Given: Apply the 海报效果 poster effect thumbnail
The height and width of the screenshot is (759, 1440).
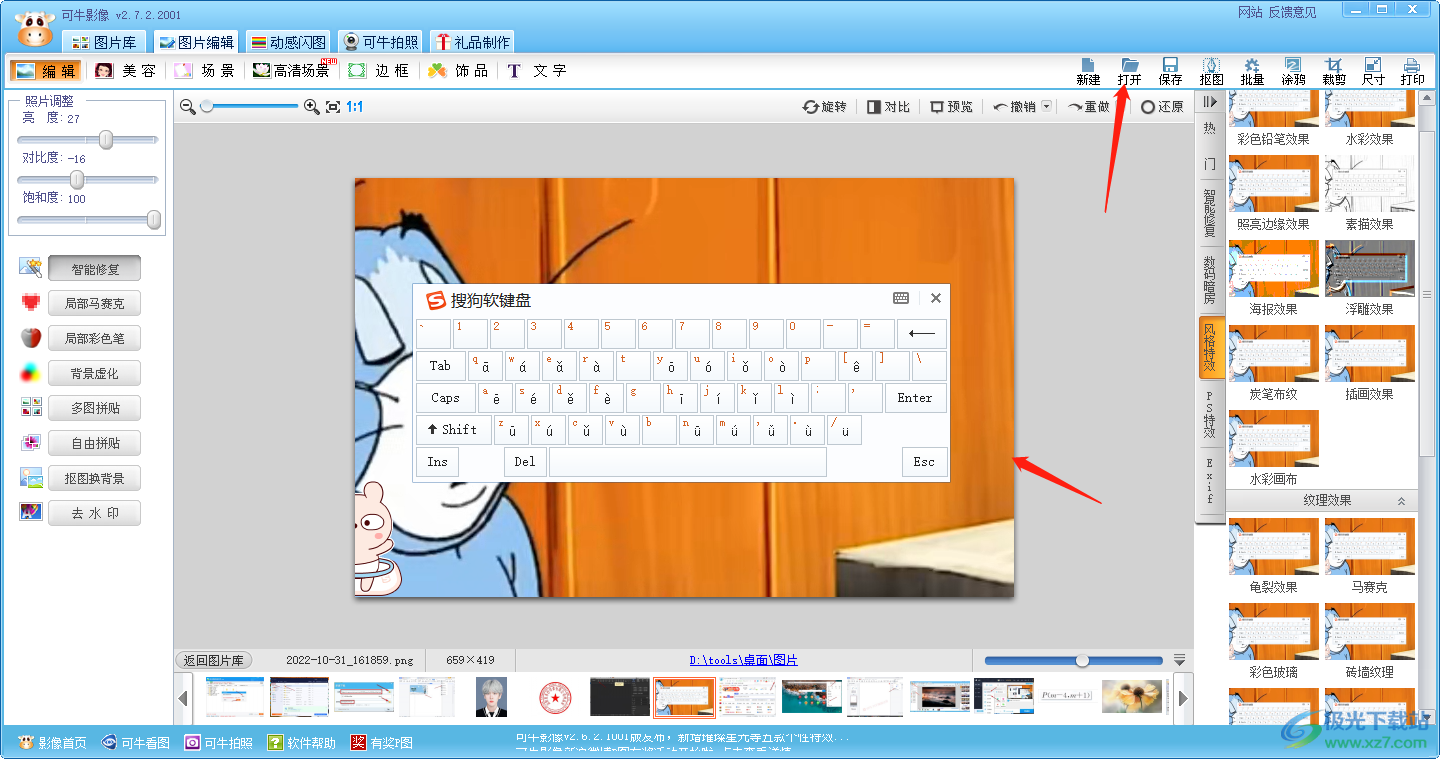Looking at the screenshot, I should (1273, 268).
